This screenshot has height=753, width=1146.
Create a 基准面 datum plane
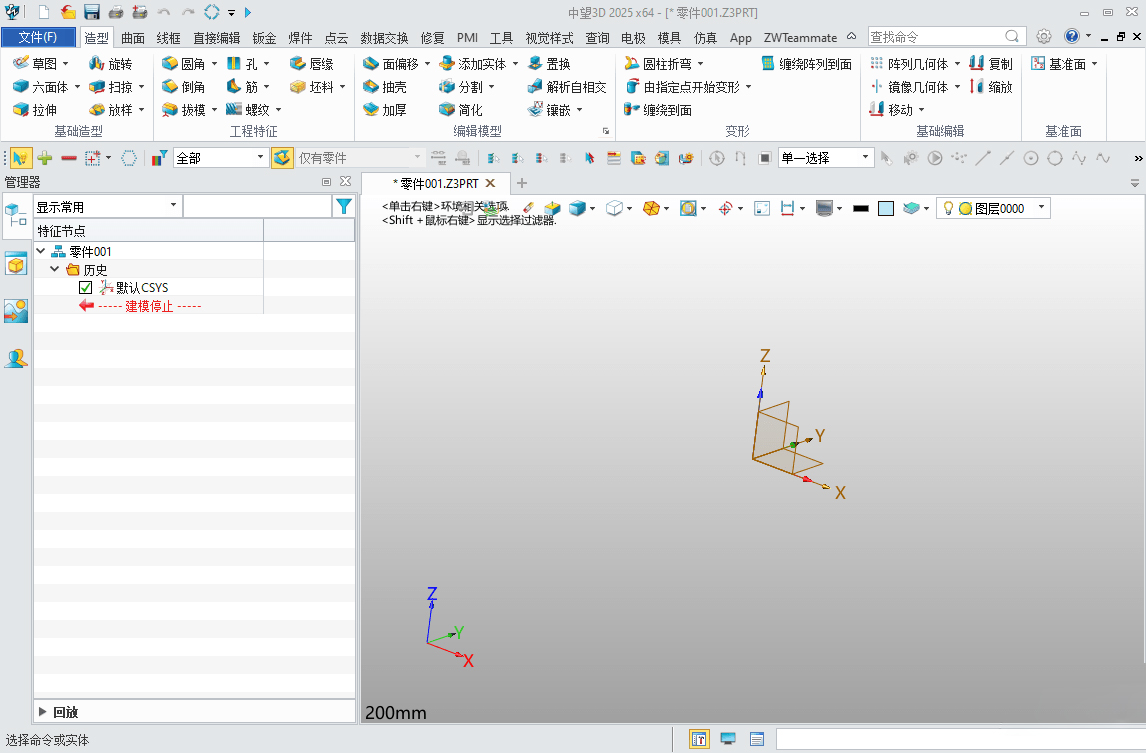(x=1061, y=62)
